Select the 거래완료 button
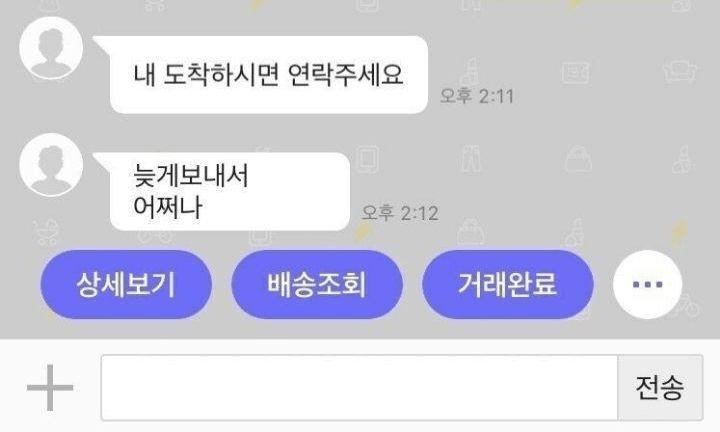Image resolution: width=720 pixels, height=432 pixels. point(507,285)
